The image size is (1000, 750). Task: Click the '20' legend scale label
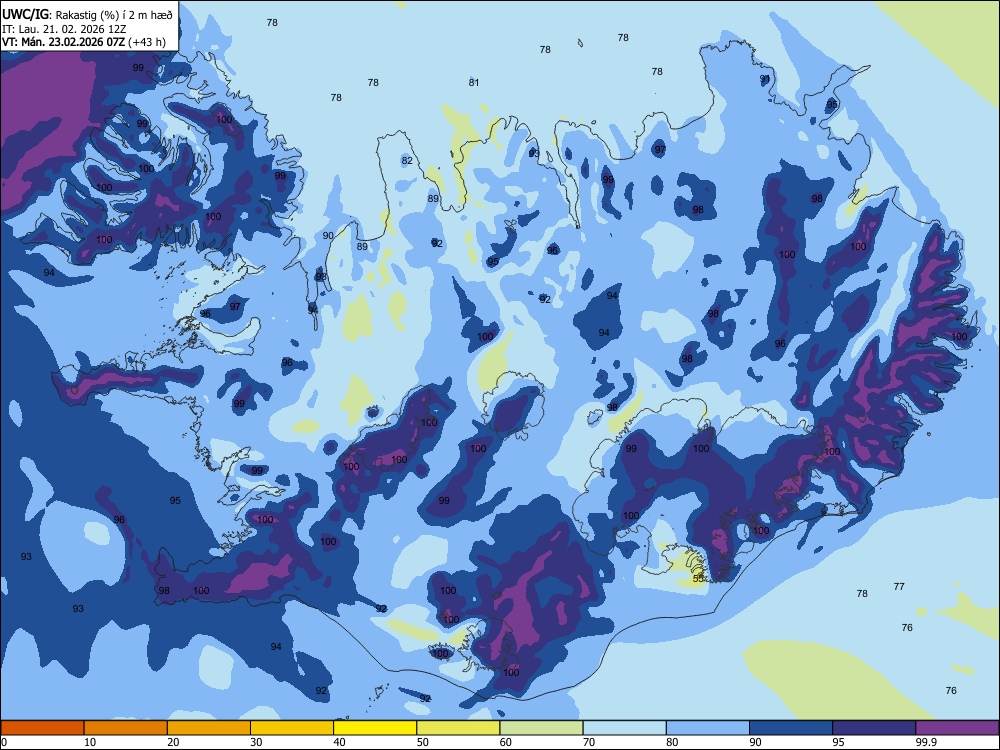pos(173,742)
